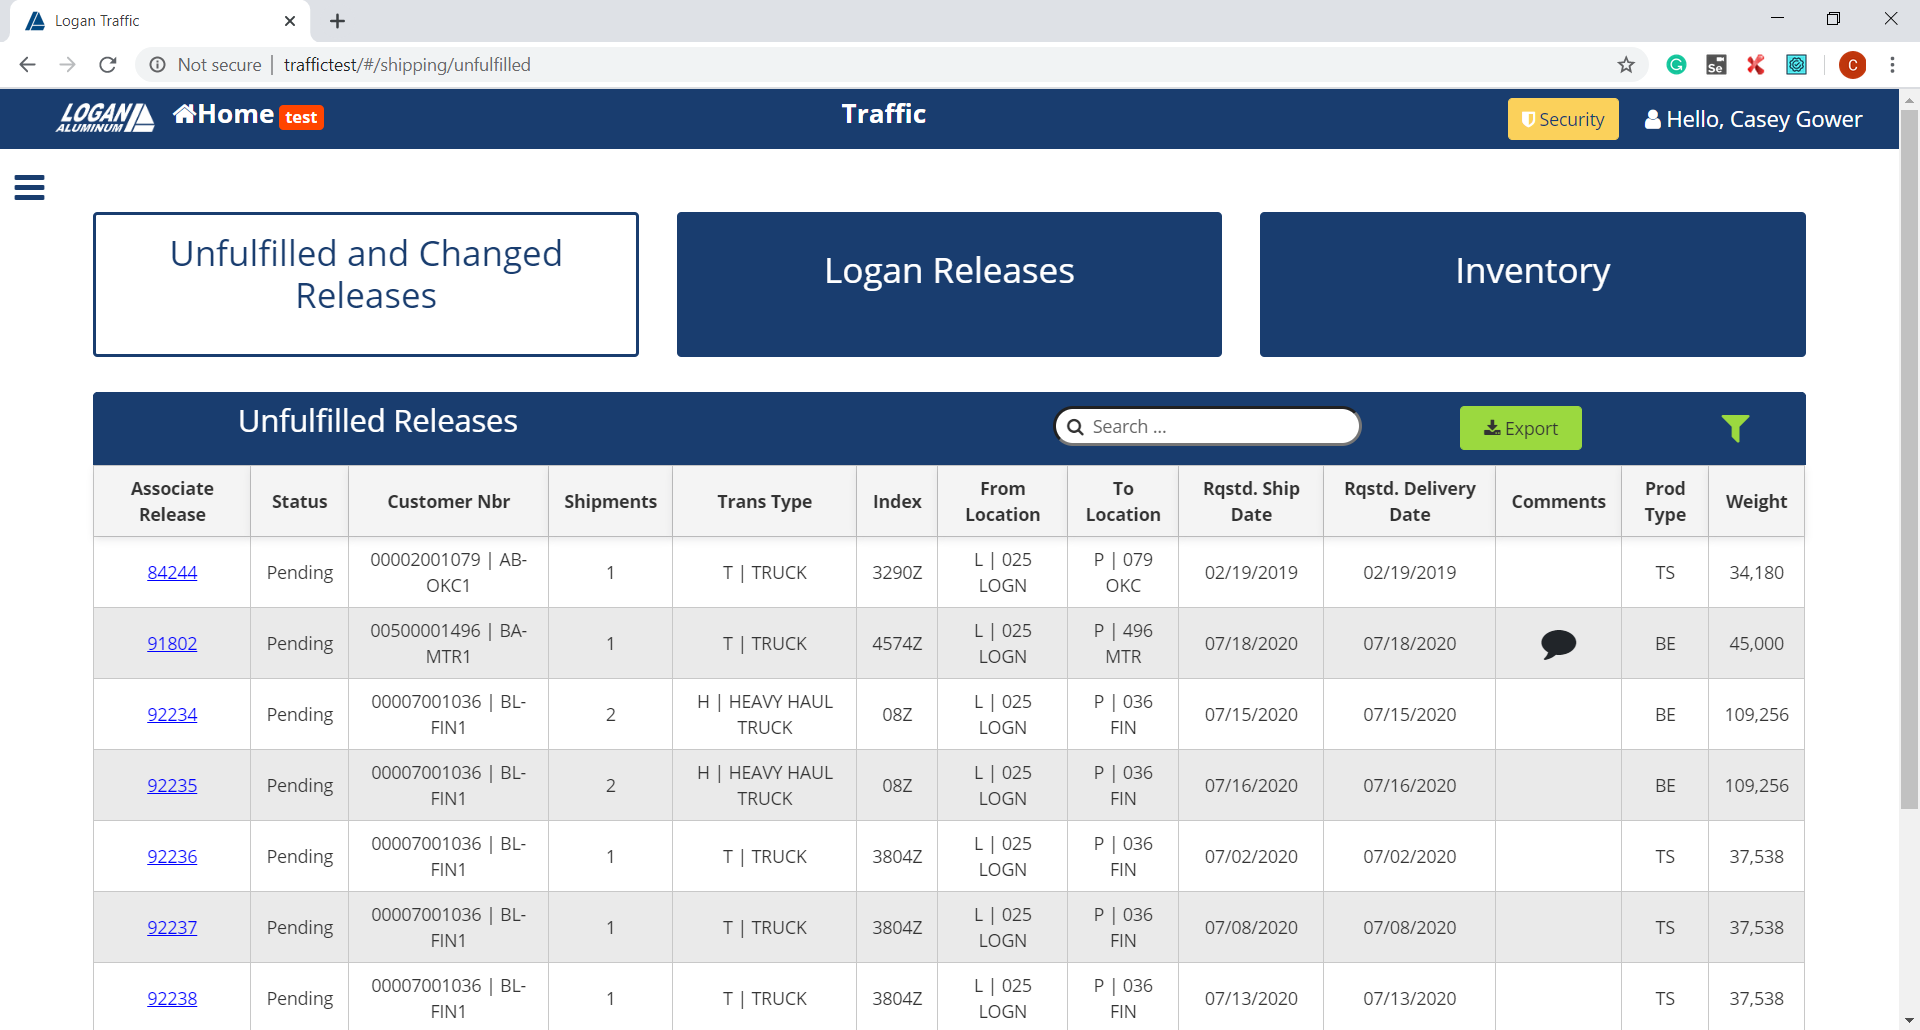
Task: Sort by From Location column header
Action: click(1002, 501)
